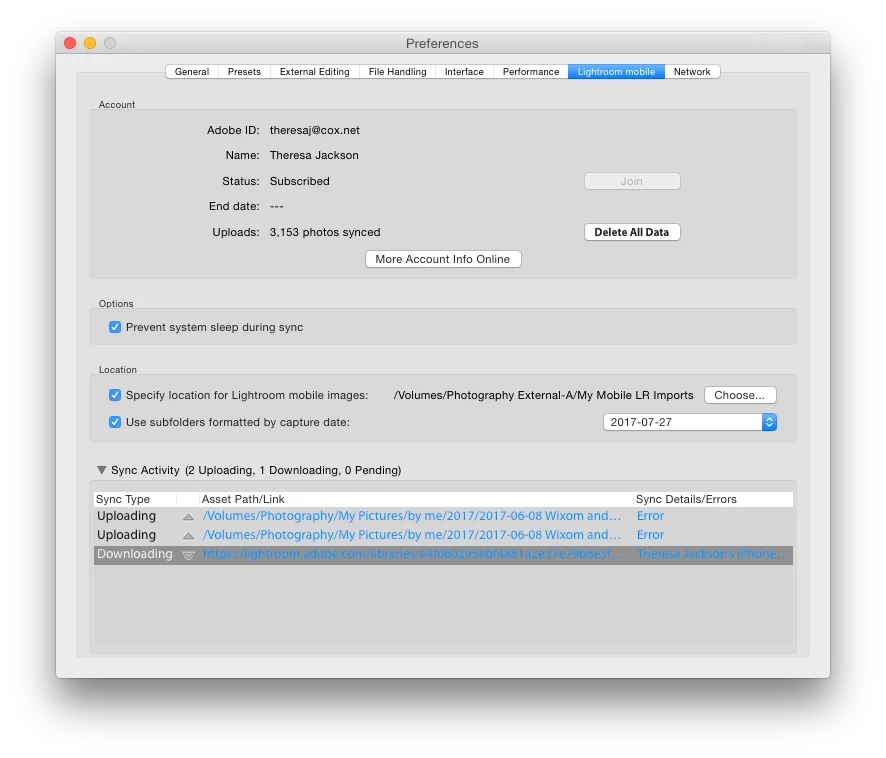The width and height of the screenshot is (886, 758).
Task: Click the second row's Error link
Action: pyautogui.click(x=650, y=535)
